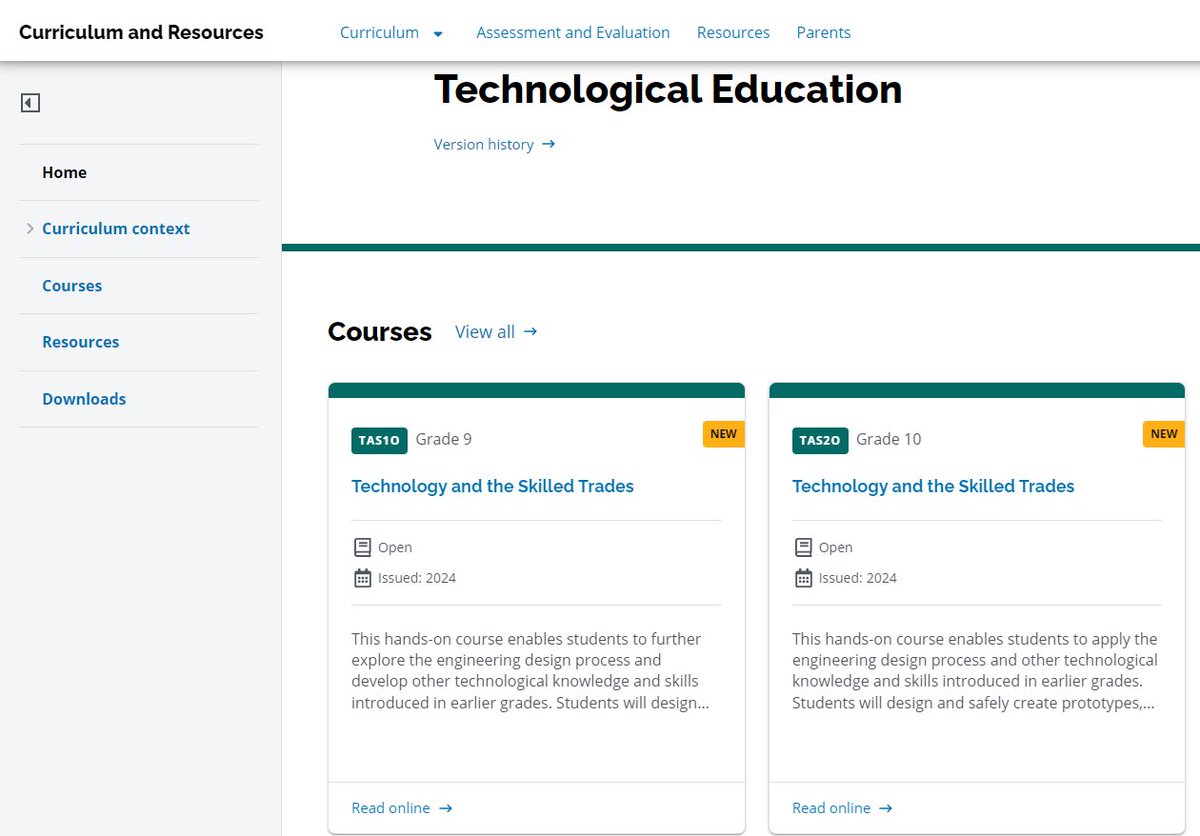This screenshot has height=836, width=1200.
Task: Click the TAS2O course description paragraph
Action: [975, 671]
